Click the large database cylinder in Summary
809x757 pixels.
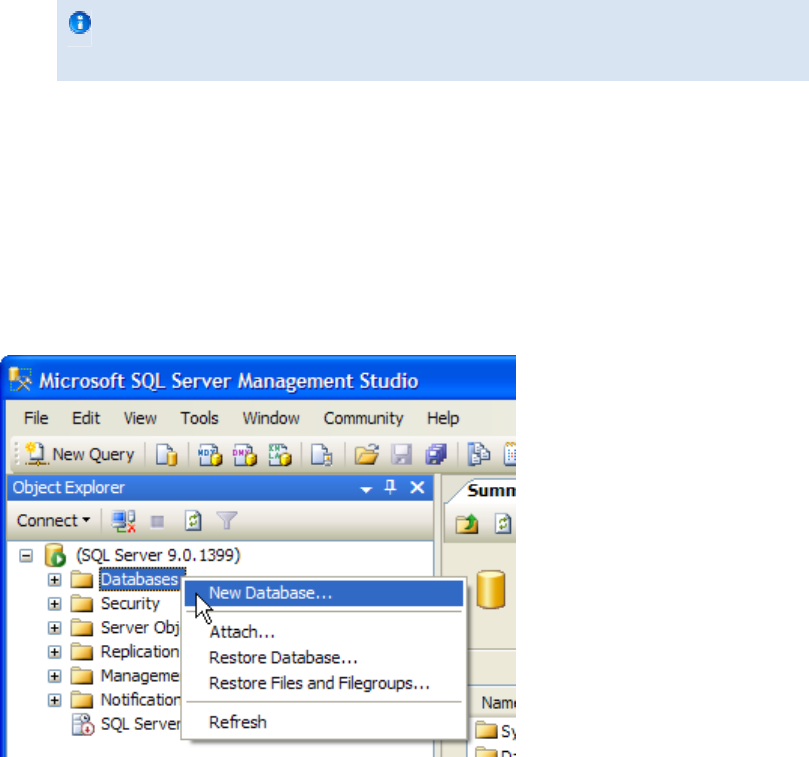(x=491, y=589)
